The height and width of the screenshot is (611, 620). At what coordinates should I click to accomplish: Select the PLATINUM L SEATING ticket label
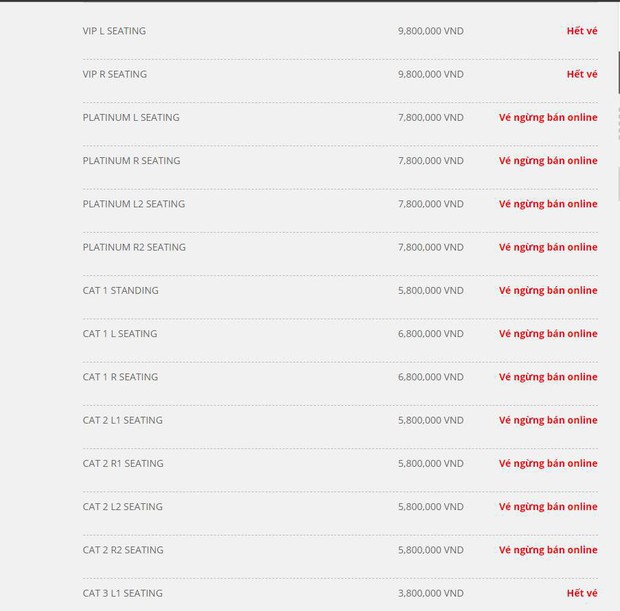tap(131, 117)
